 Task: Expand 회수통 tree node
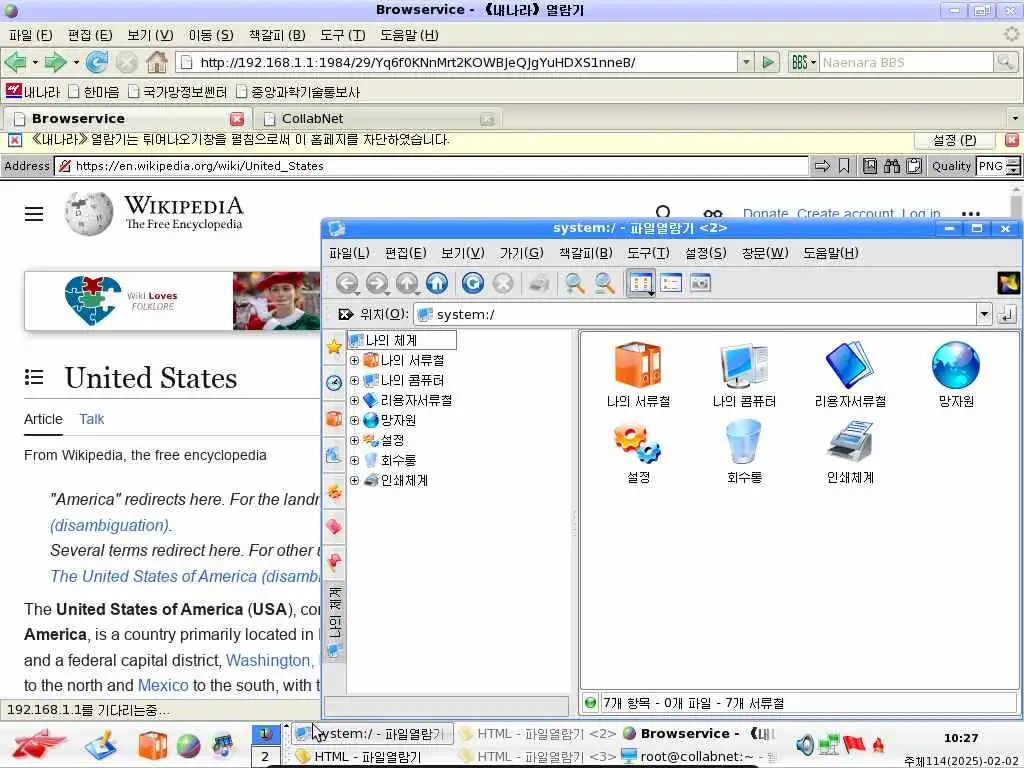354,460
